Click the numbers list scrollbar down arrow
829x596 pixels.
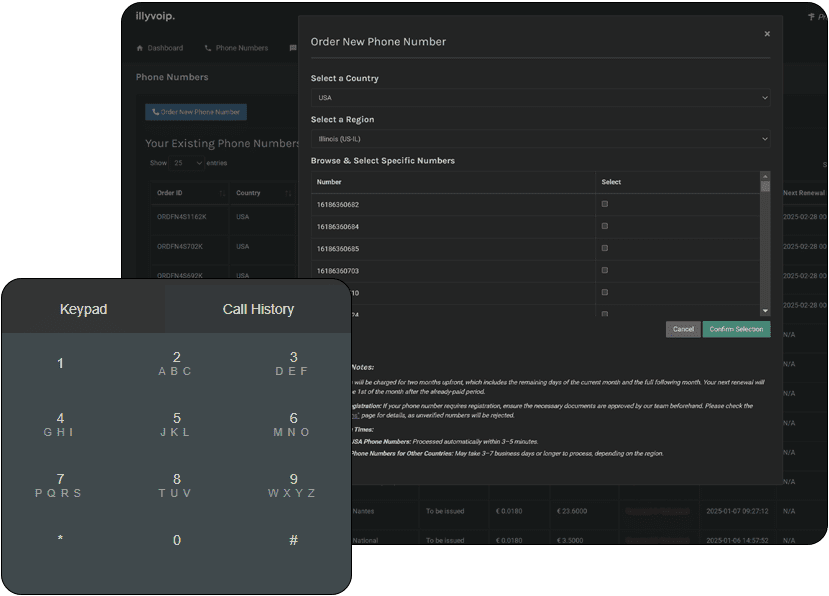pyautogui.click(x=765, y=311)
